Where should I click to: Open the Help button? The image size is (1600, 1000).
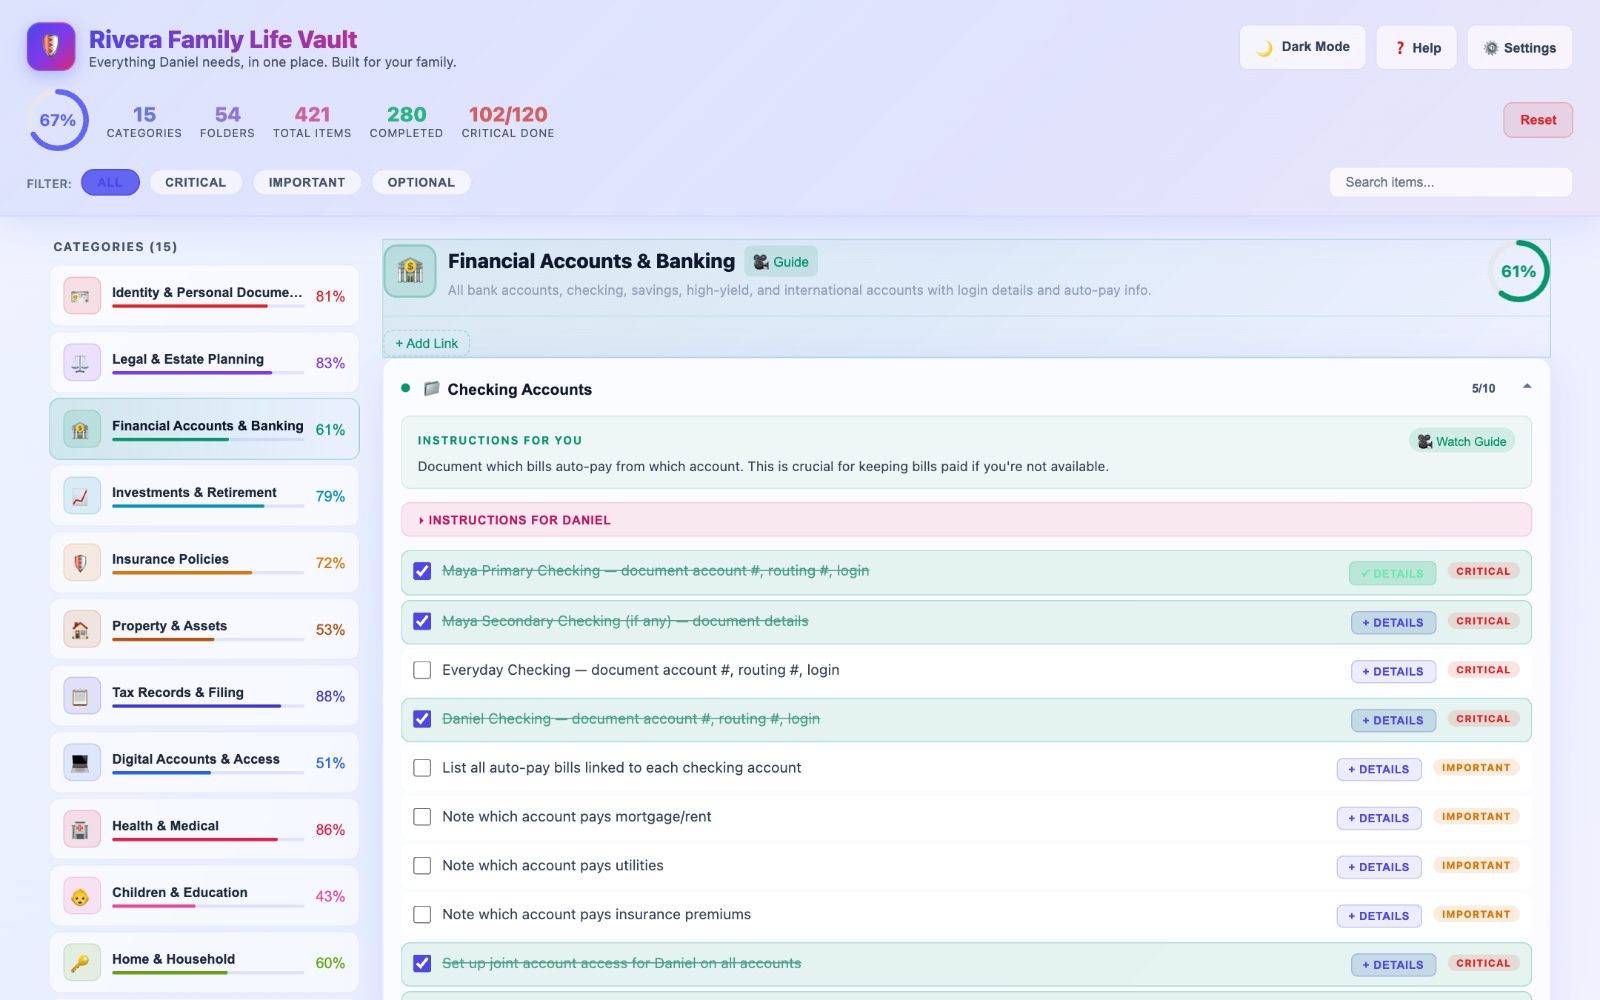pos(1416,47)
